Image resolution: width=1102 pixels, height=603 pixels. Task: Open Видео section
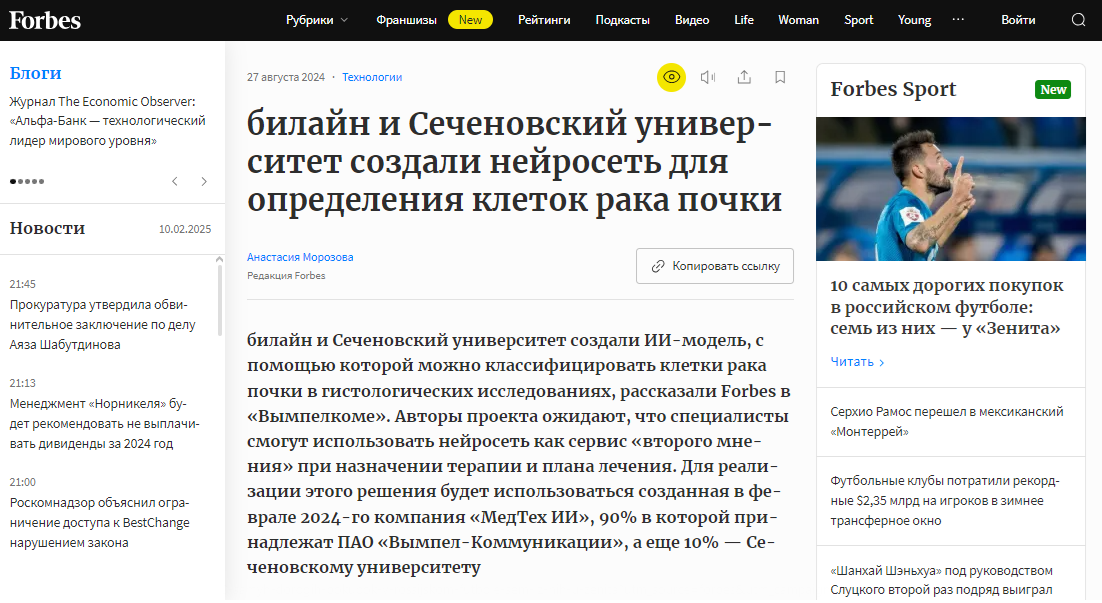(x=692, y=20)
